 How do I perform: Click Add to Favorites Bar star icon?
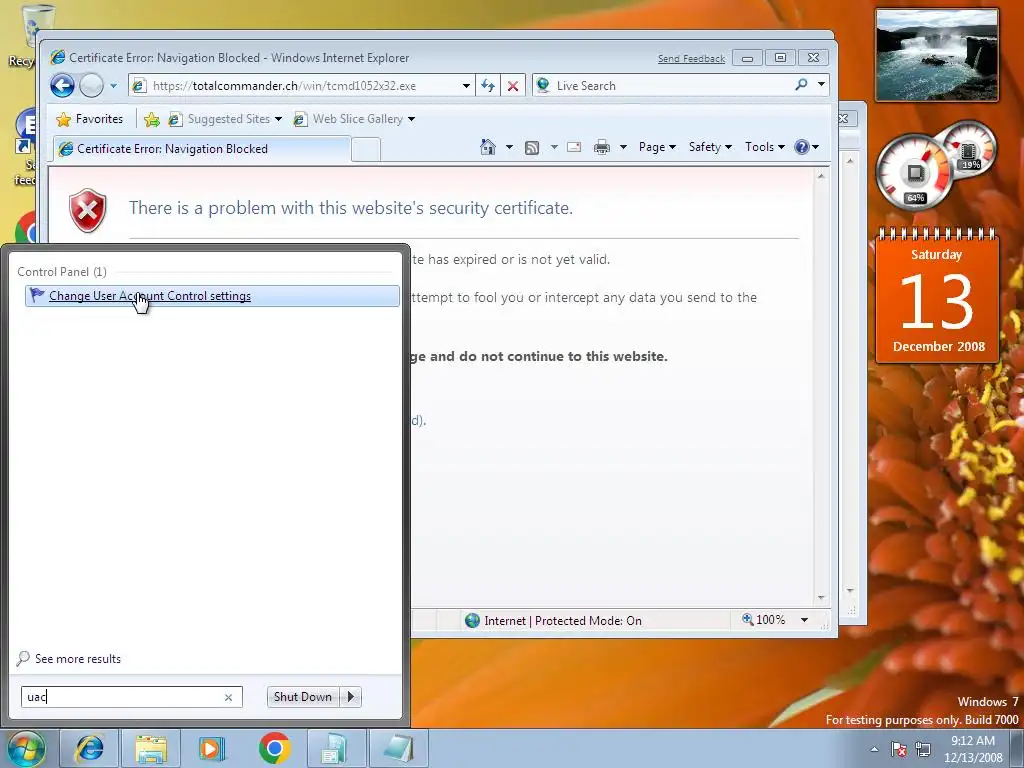(152, 119)
